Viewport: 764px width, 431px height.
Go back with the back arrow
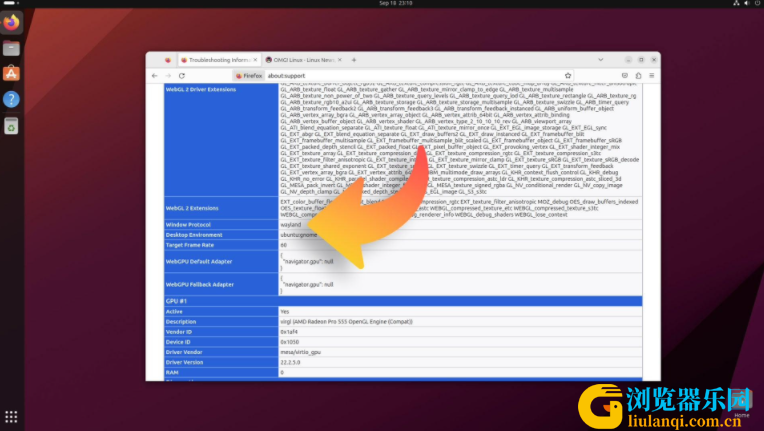pyautogui.click(x=154, y=75)
